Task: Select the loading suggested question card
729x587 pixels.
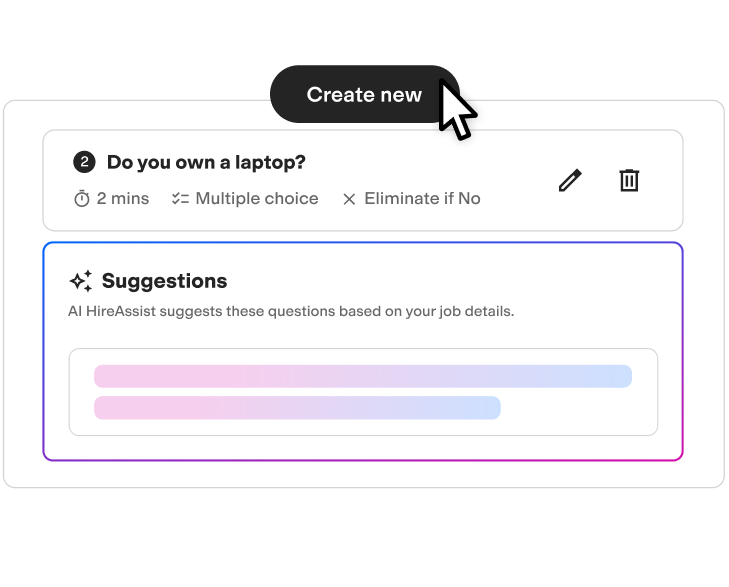Action: [x=364, y=392]
